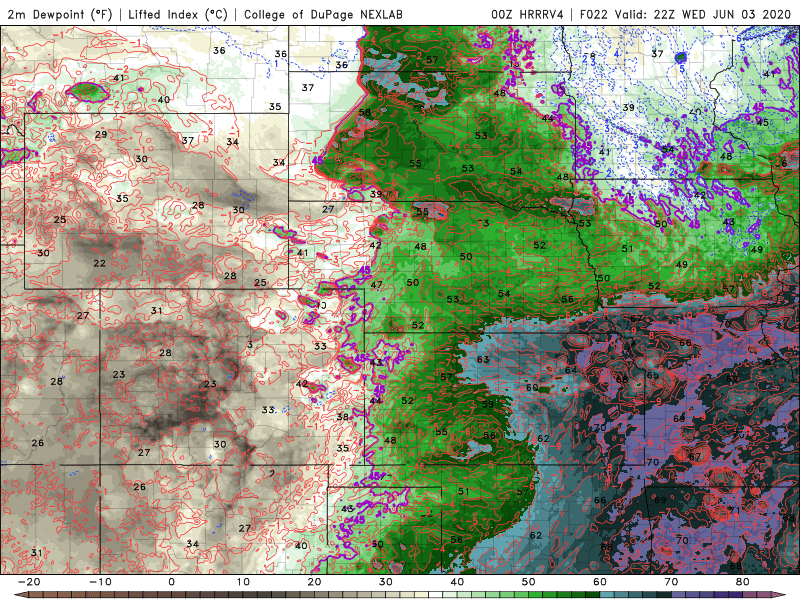Click the 60 label on the color scale

pos(600,582)
